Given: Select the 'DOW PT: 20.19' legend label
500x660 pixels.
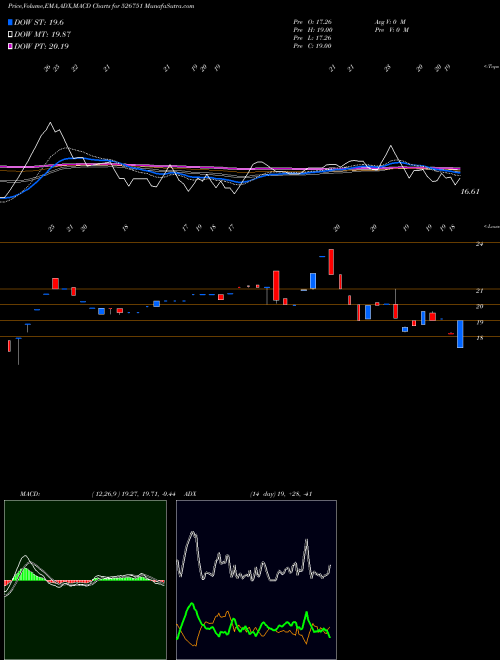Looking at the screenshot, I should point(41,46).
